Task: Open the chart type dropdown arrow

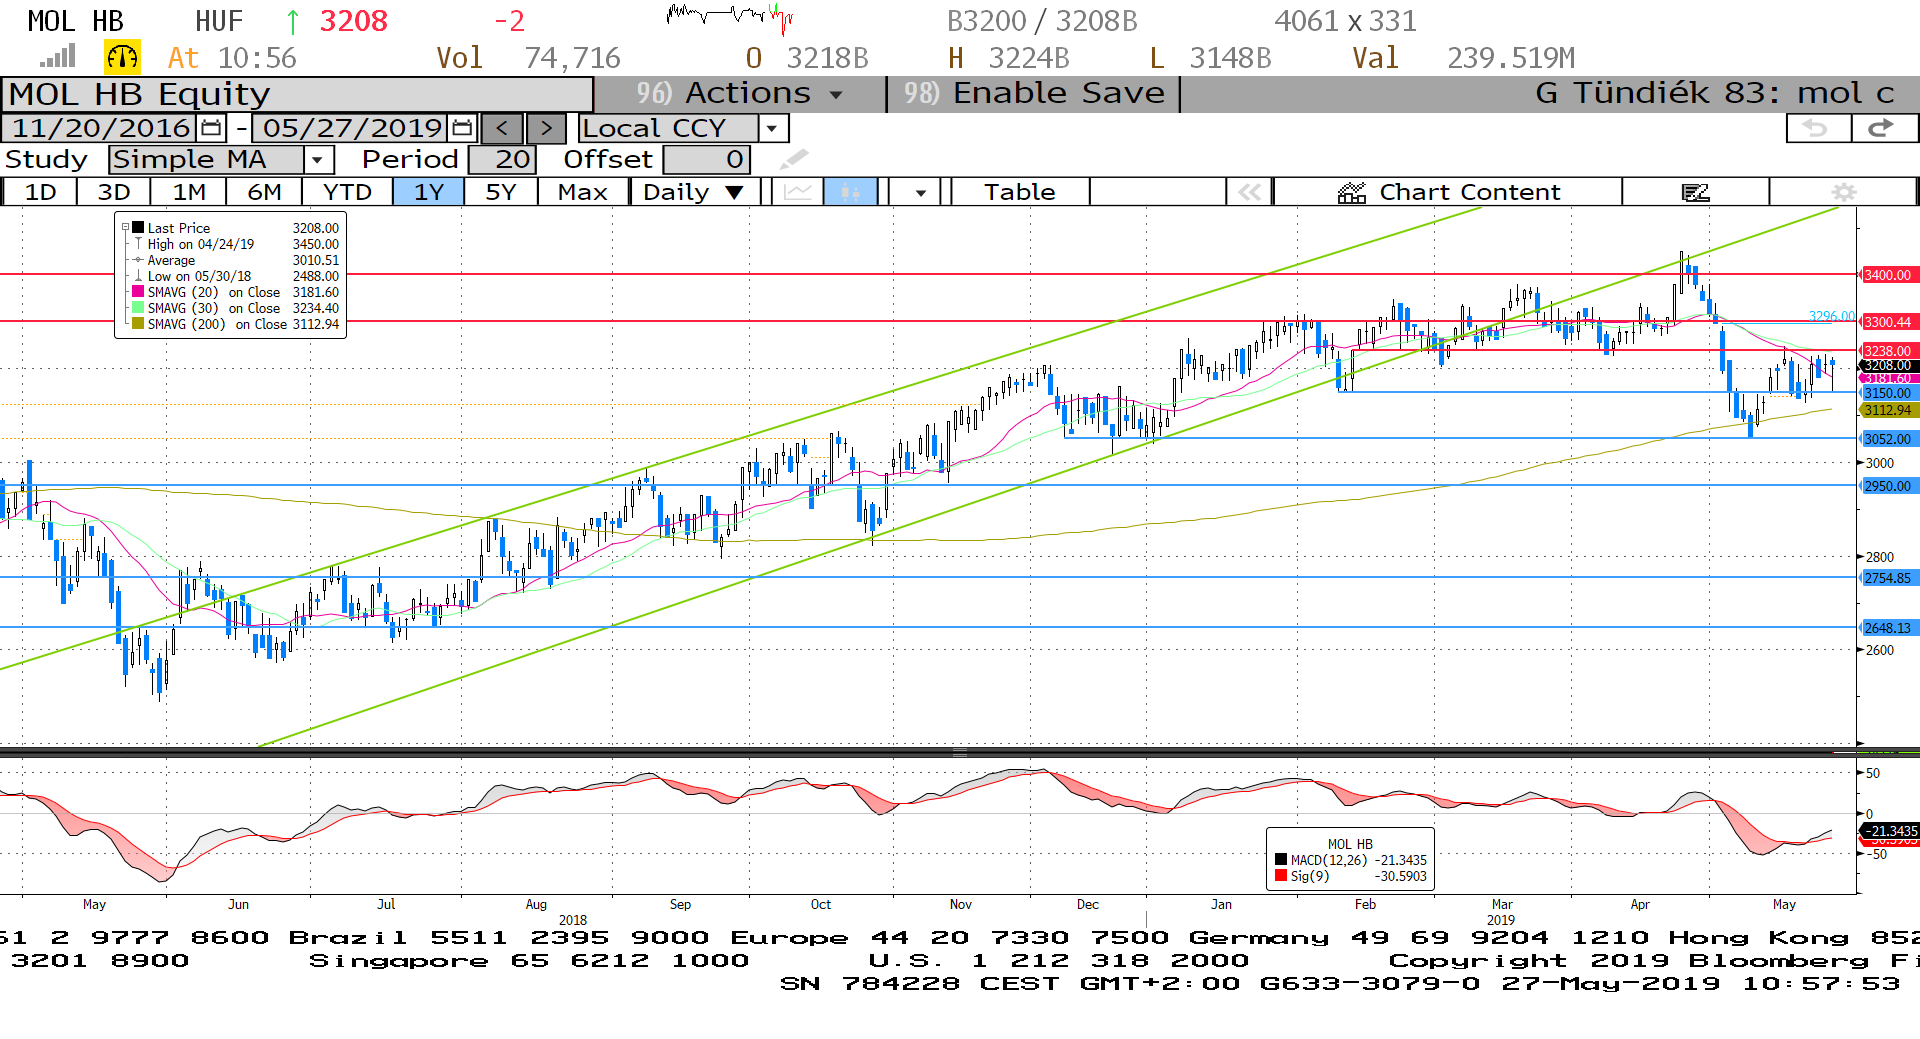Action: click(x=920, y=192)
